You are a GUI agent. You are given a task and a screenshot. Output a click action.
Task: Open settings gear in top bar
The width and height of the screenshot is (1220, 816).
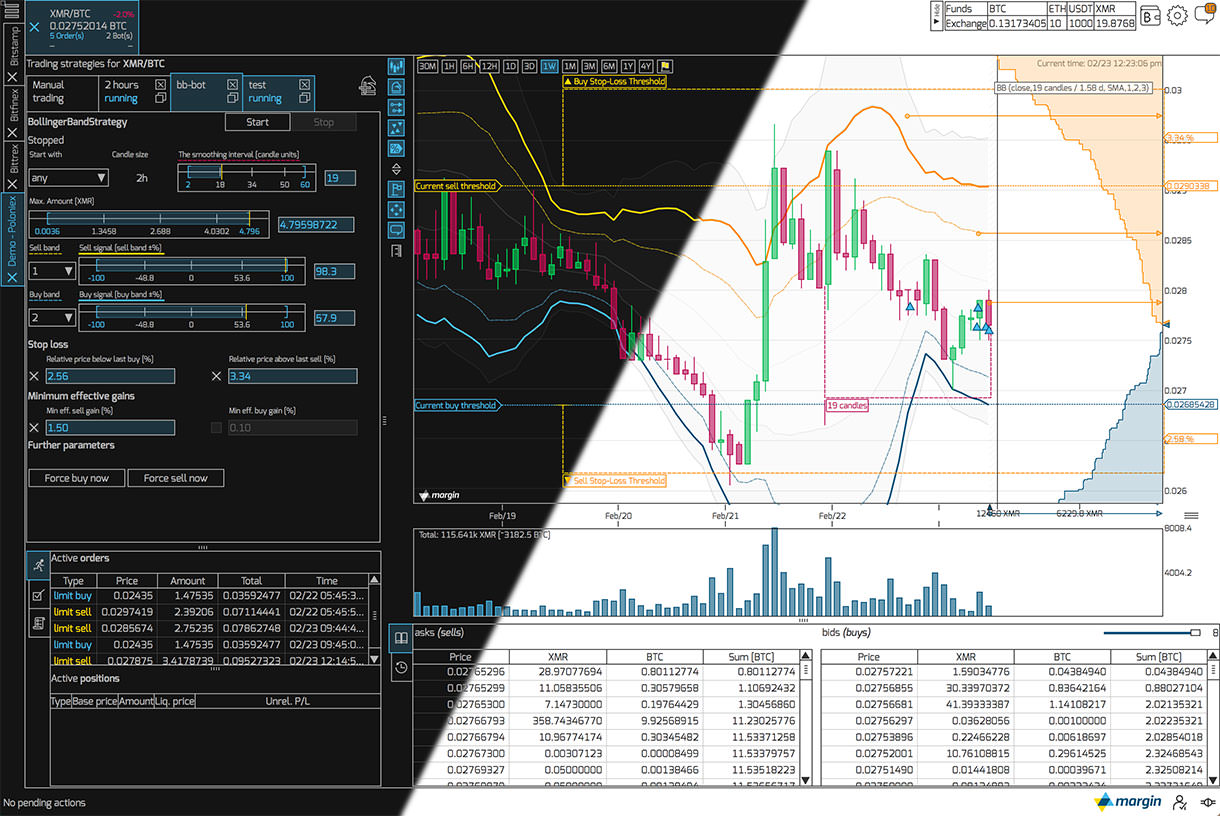point(1177,15)
